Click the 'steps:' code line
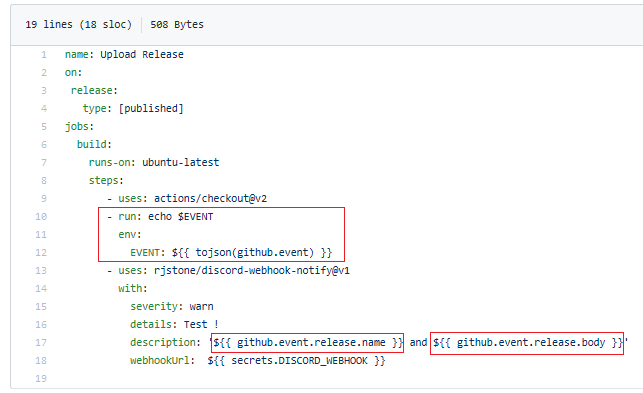 click(106, 181)
